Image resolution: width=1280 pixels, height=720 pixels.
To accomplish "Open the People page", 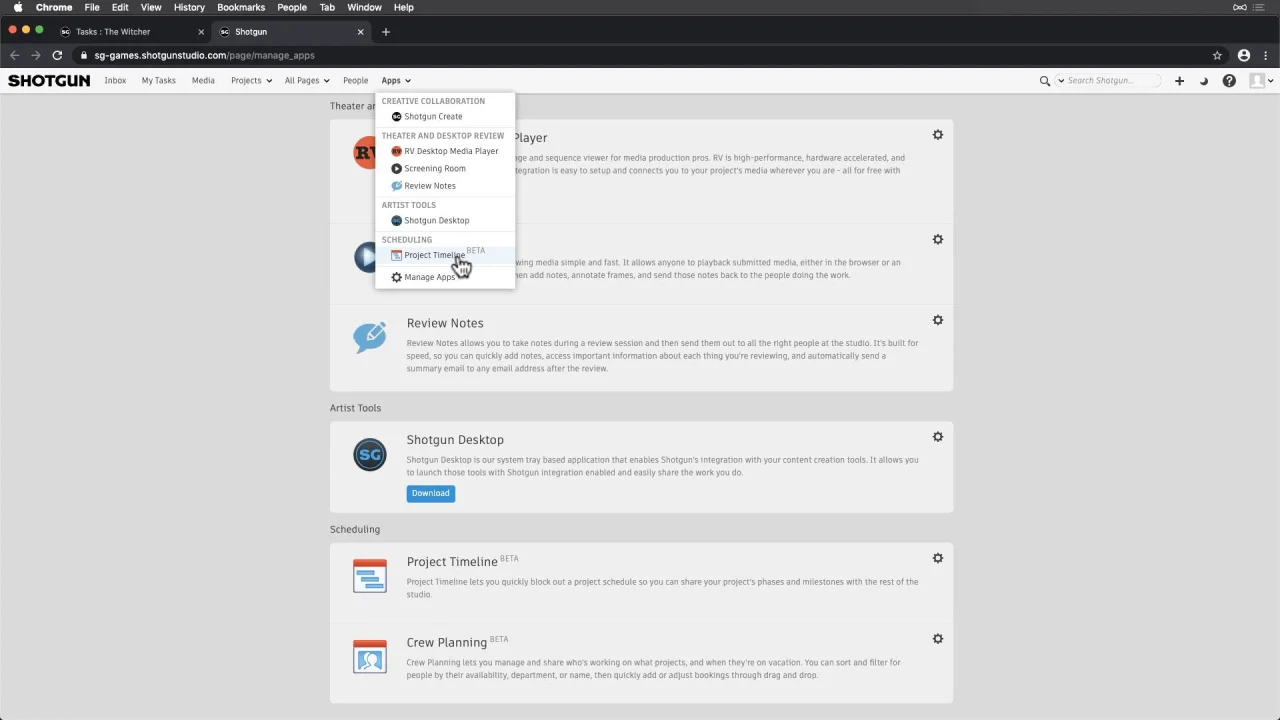I will click(355, 81).
